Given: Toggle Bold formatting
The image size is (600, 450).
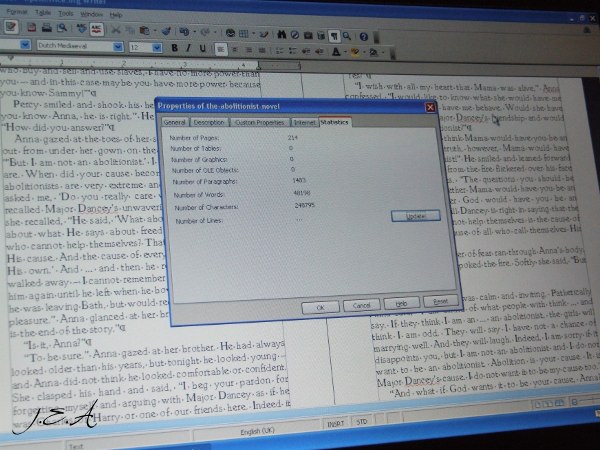Looking at the screenshot, I should pos(174,48).
